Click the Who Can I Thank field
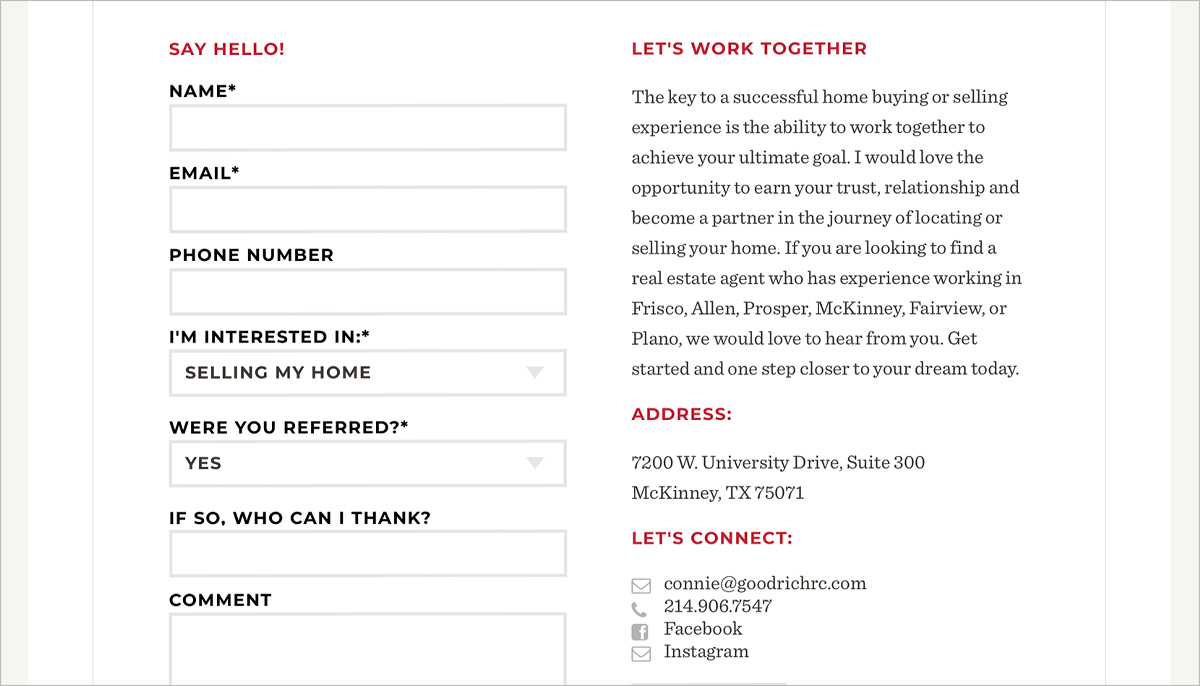The height and width of the screenshot is (686, 1200). pos(368,554)
